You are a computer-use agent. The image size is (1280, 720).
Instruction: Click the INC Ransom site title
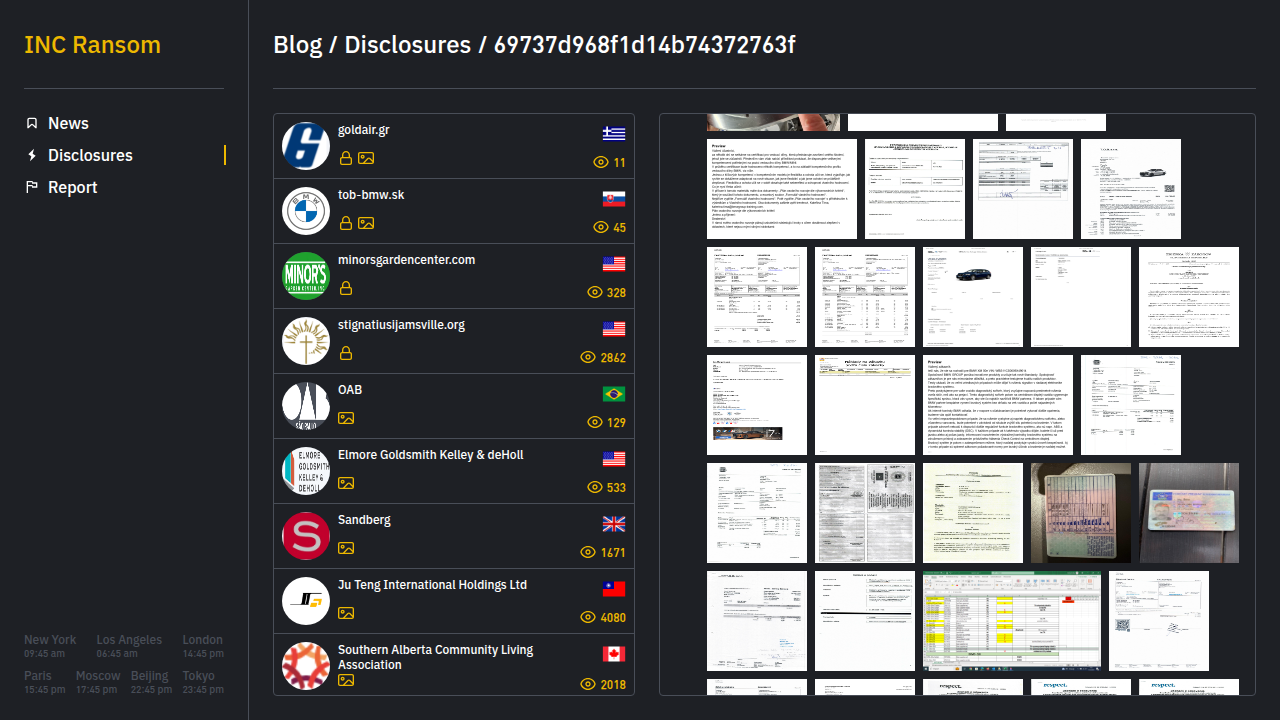pyautogui.click(x=92, y=45)
